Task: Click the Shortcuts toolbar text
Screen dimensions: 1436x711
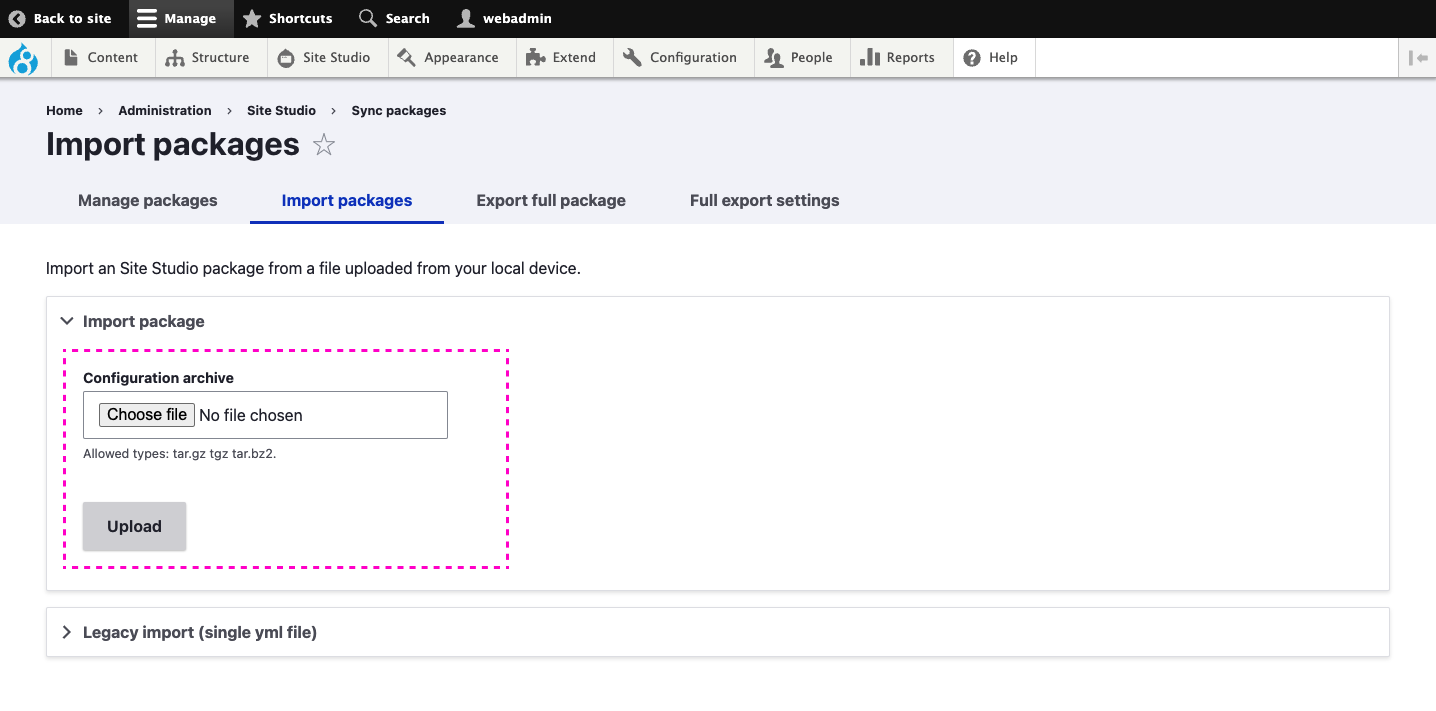Action: [x=301, y=18]
